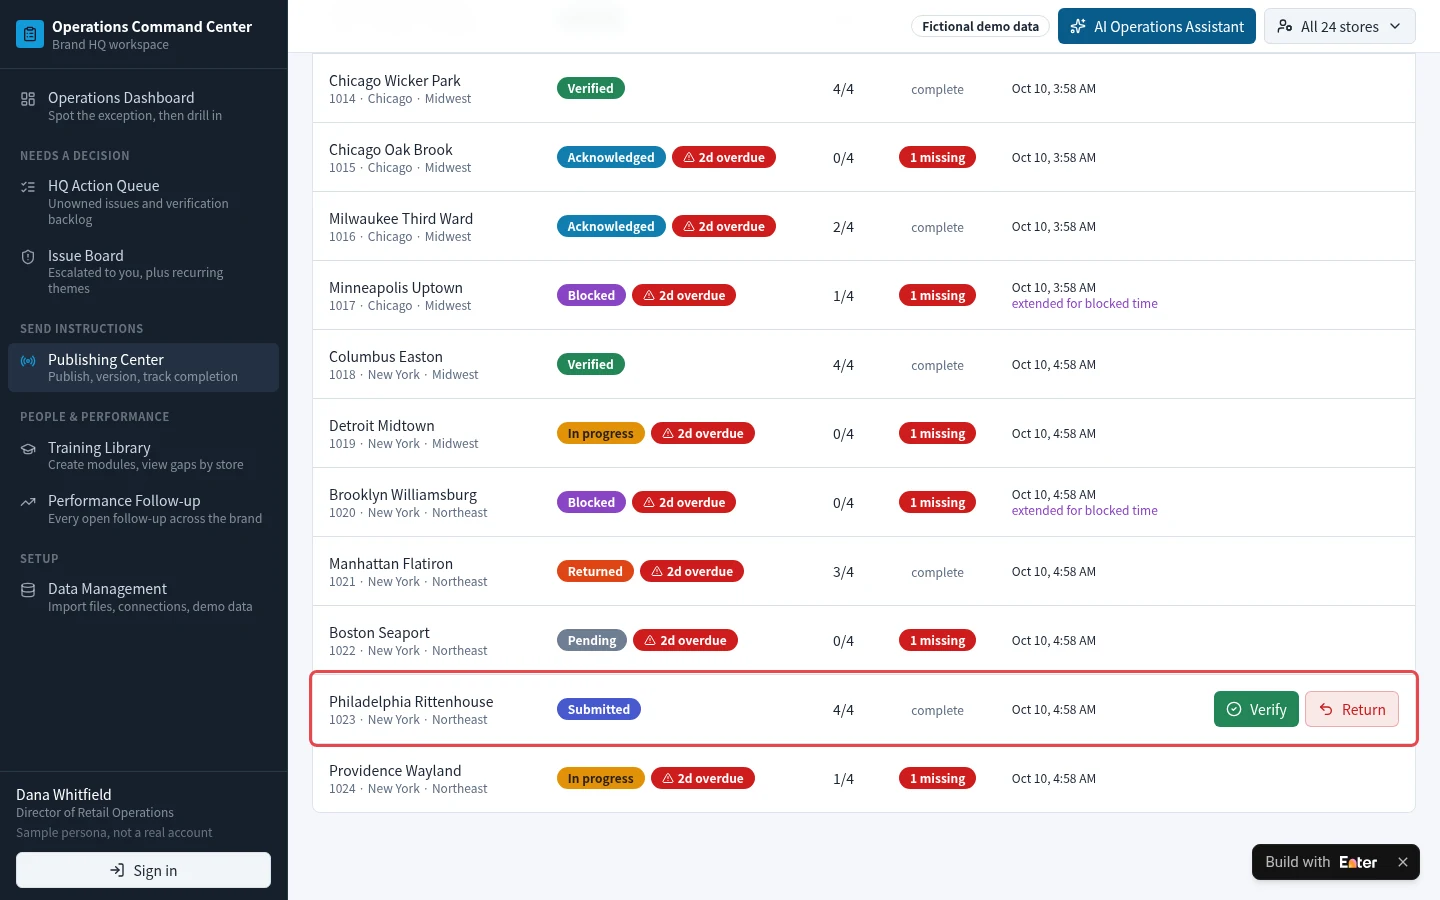
Task: Click the Oct 10, 3:58 AM date for Chicago Wicker Park
Action: pyautogui.click(x=1054, y=89)
